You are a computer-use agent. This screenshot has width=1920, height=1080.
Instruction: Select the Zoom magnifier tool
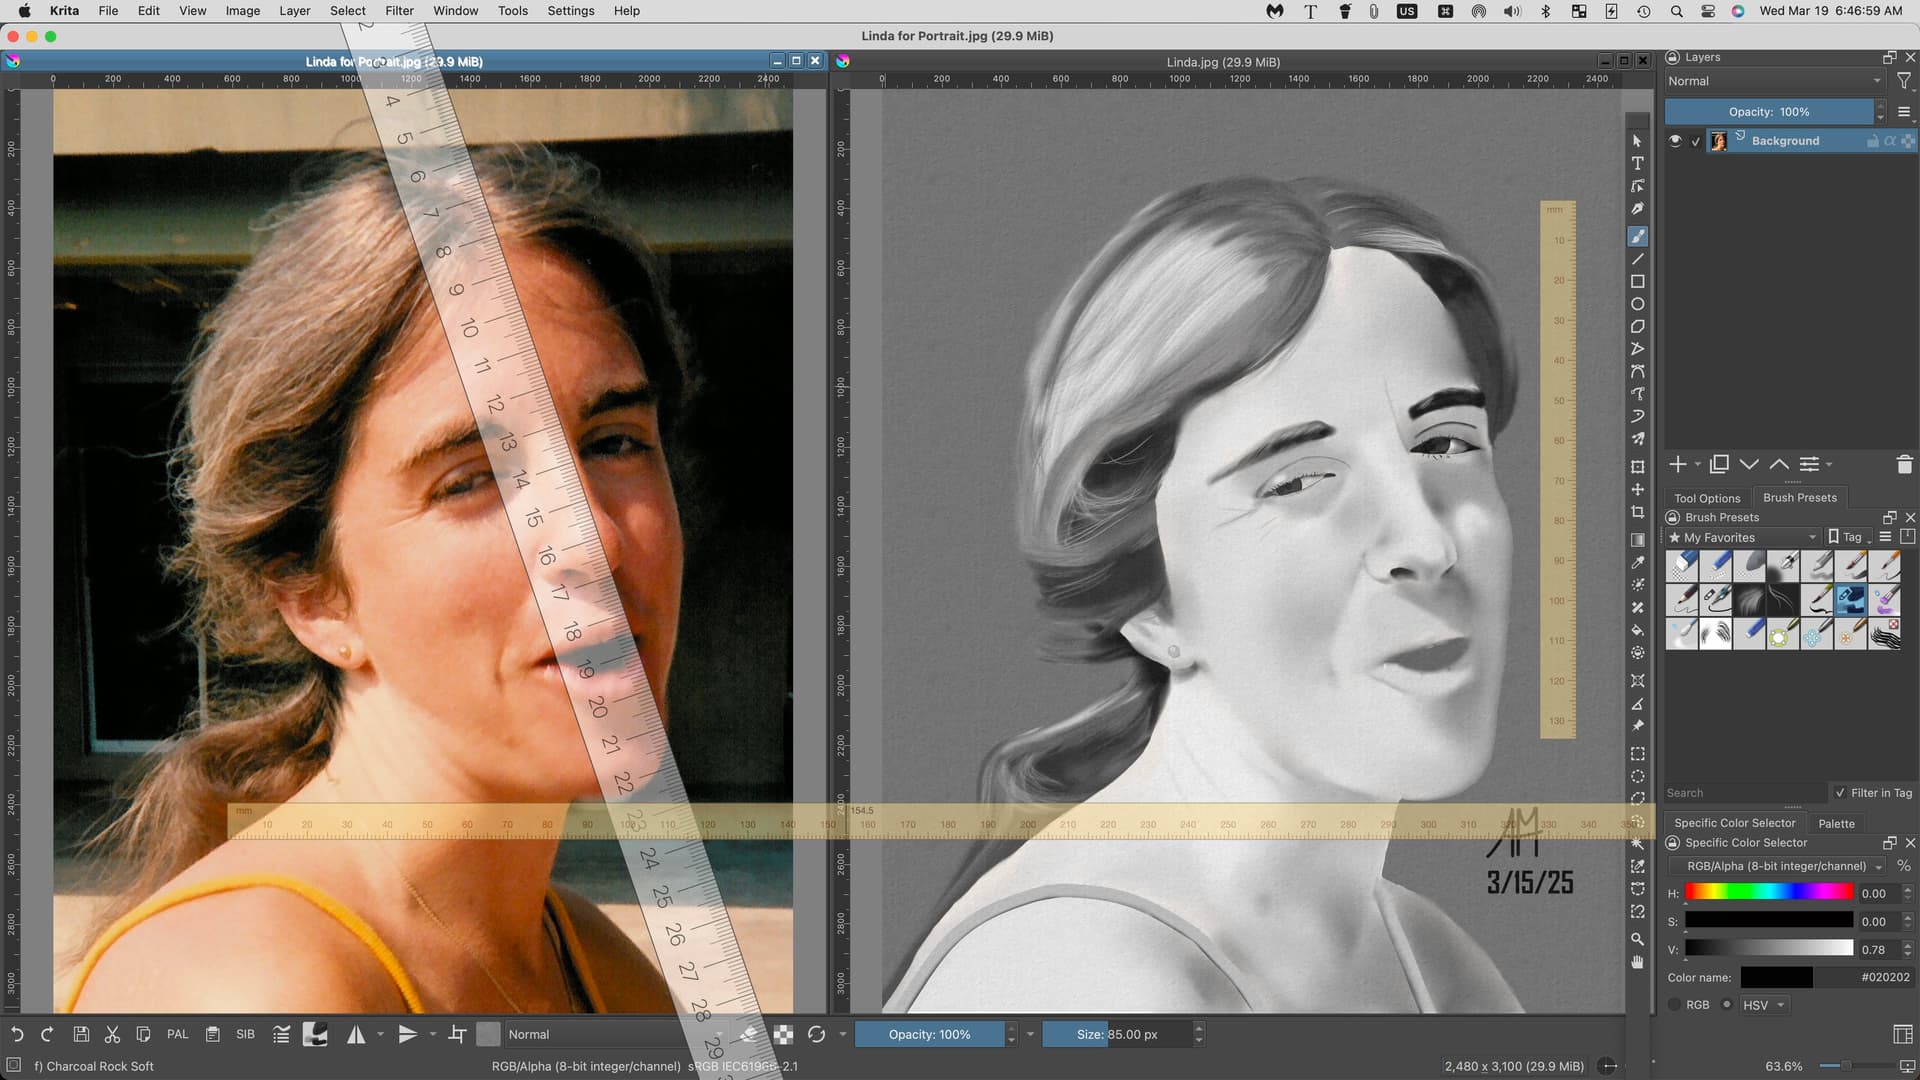pyautogui.click(x=1637, y=939)
